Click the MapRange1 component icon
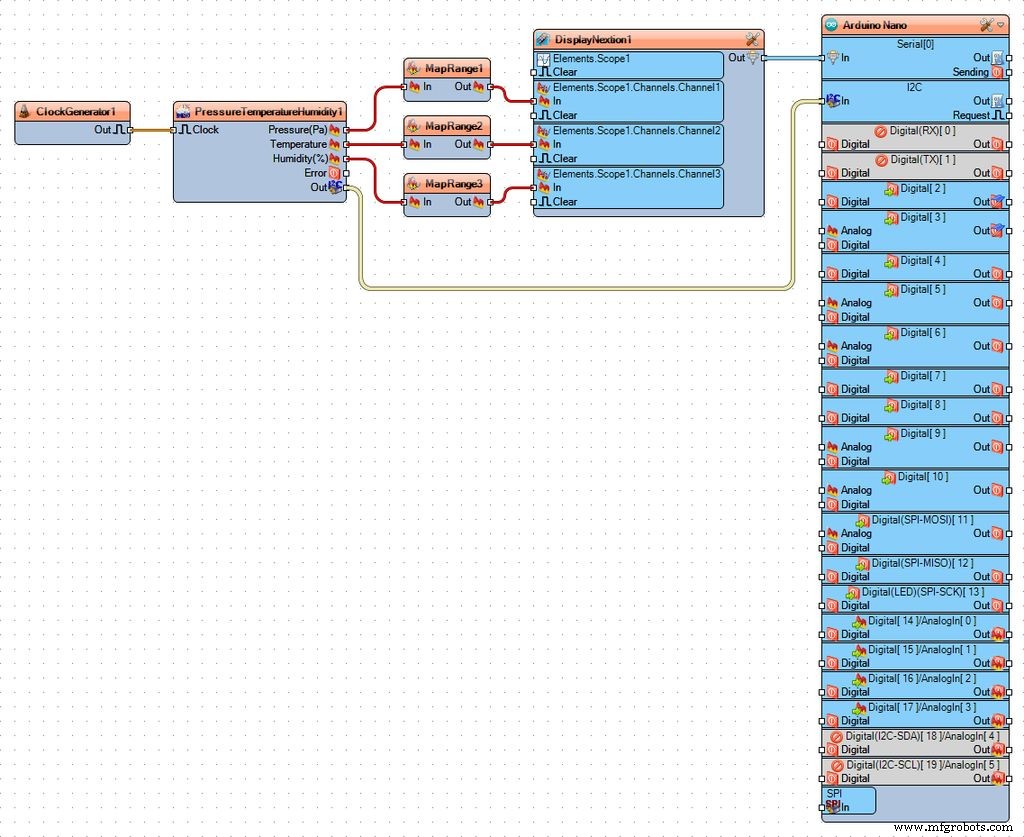Image resolution: width=1024 pixels, height=837 pixels. [413, 69]
